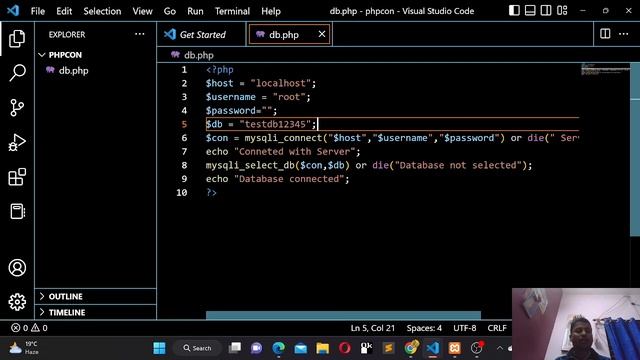Screen dimensions: 640x360
Task: Open Explorer more actions ellipsis
Action: 140,34
